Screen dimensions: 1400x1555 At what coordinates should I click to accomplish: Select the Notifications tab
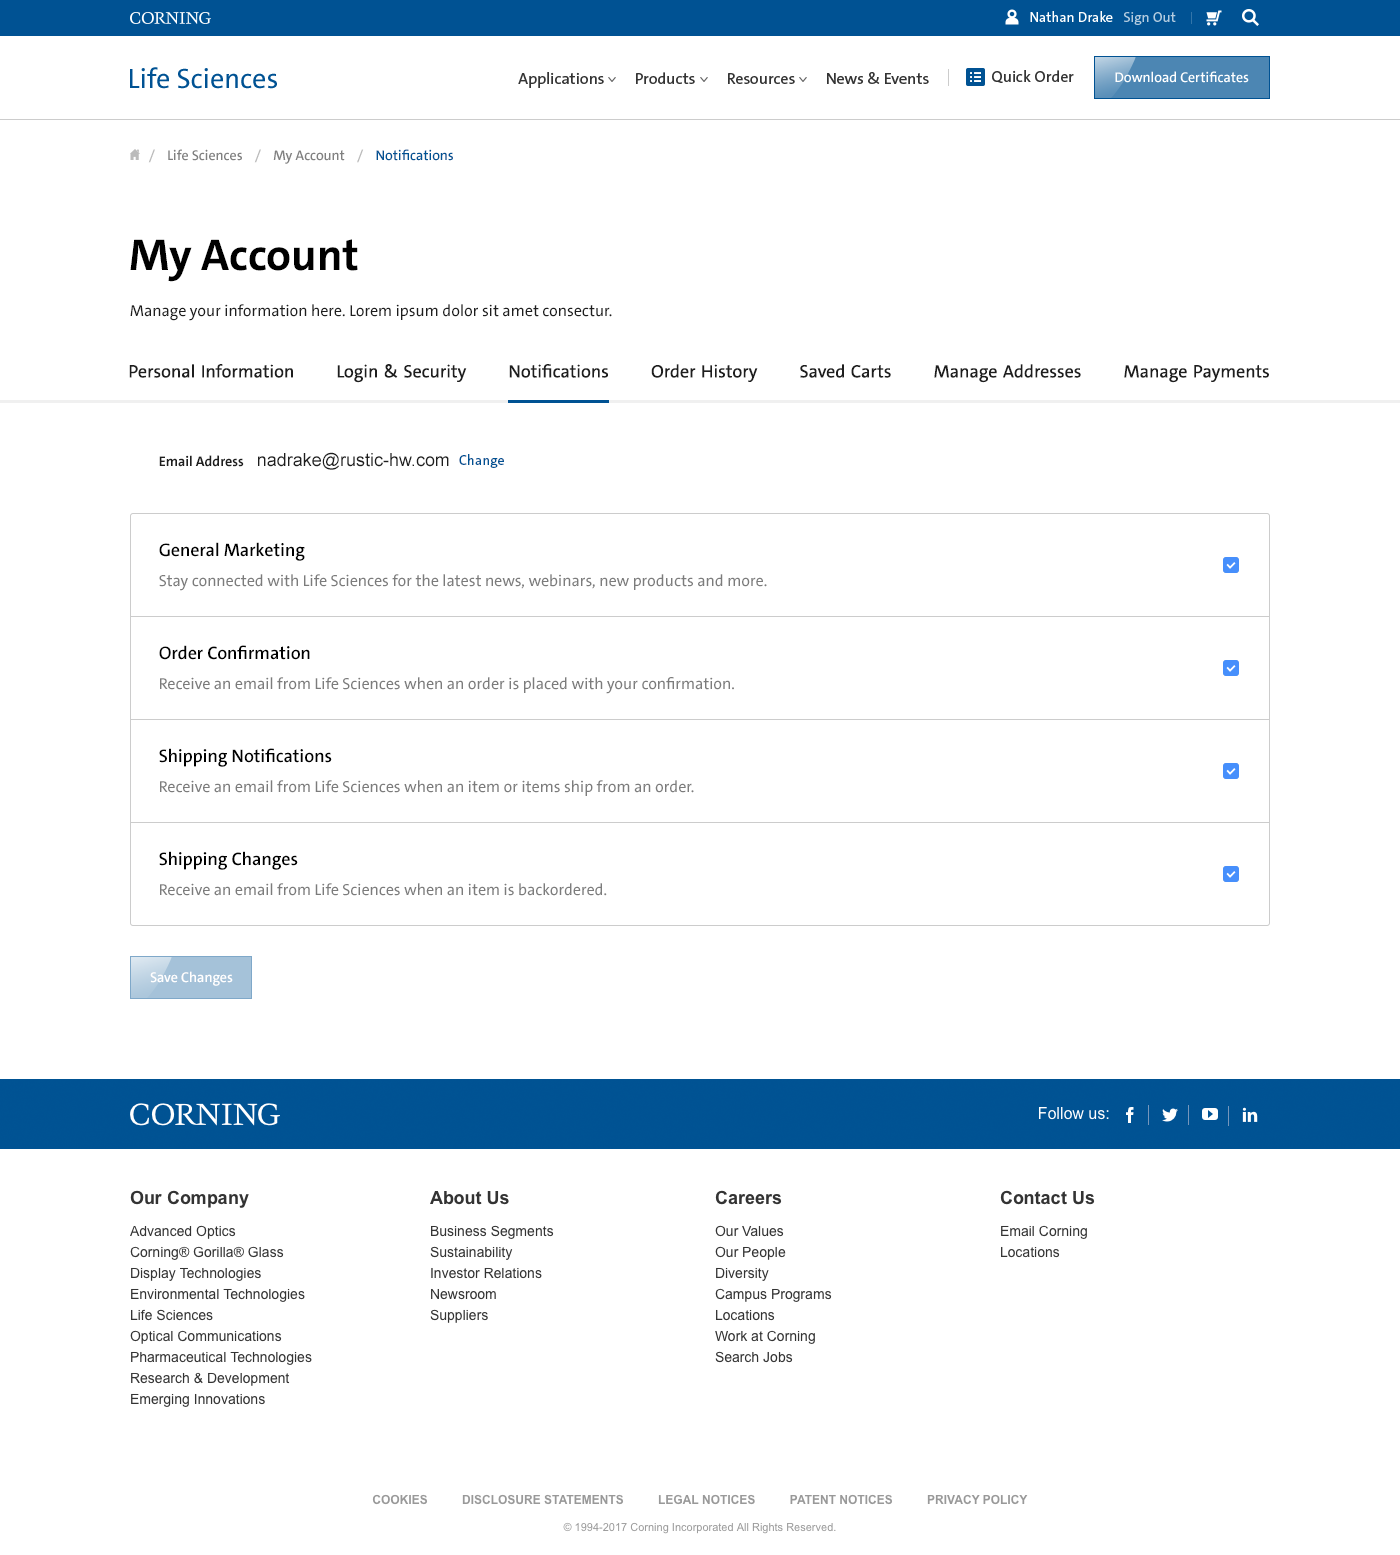point(558,372)
